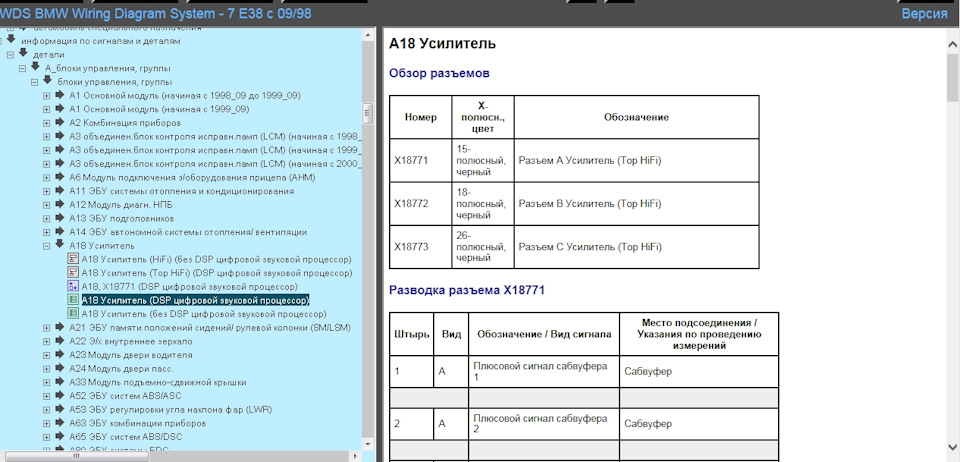The image size is (960, 462).
Task: Click arrow icon beside A1 Основной модуль 1999_09
Action: point(59,109)
